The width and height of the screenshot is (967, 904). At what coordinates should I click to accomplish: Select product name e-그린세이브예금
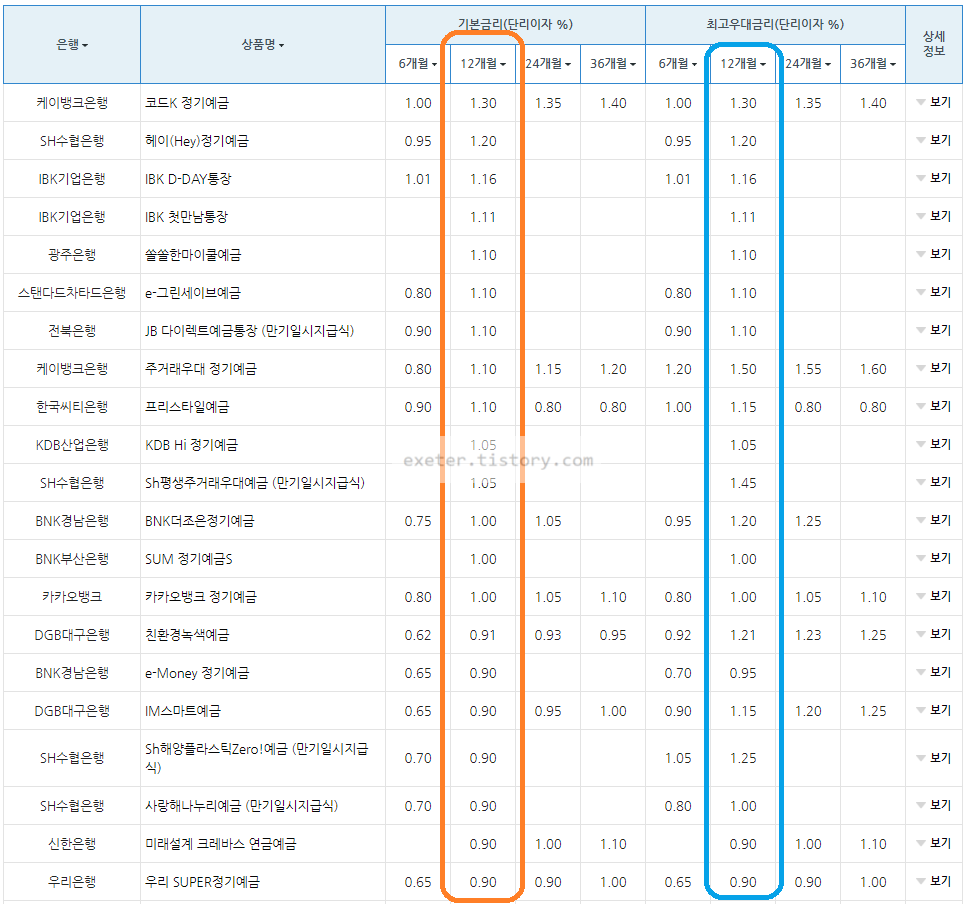click(x=192, y=293)
